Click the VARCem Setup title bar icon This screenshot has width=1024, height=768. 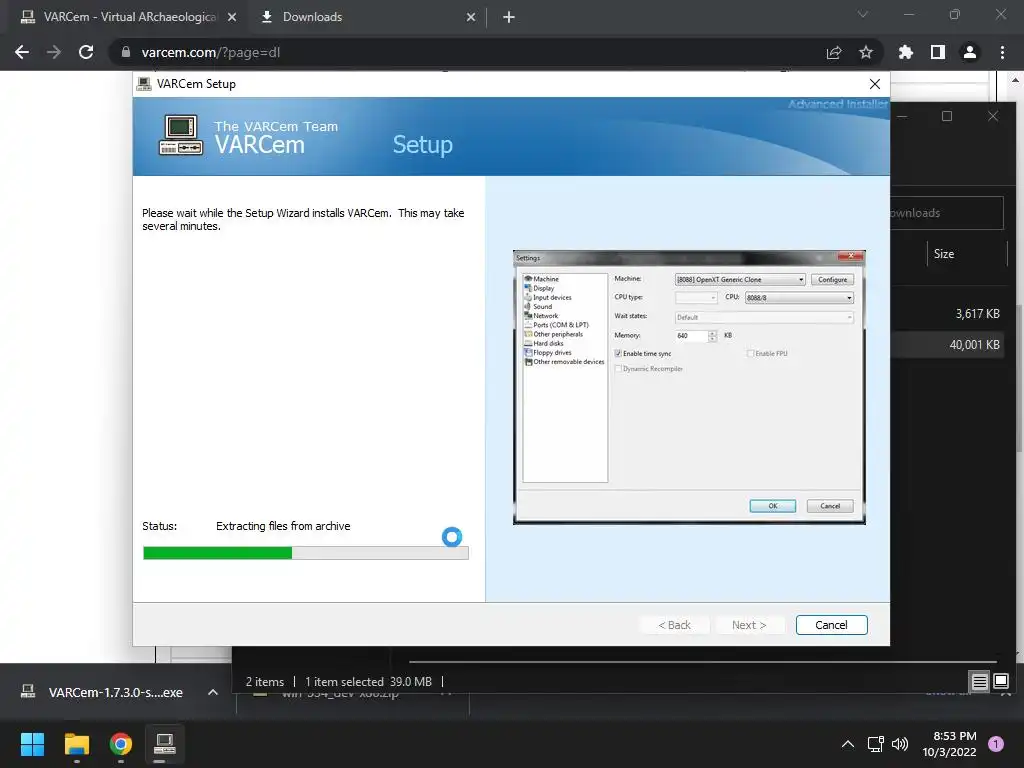(x=144, y=84)
